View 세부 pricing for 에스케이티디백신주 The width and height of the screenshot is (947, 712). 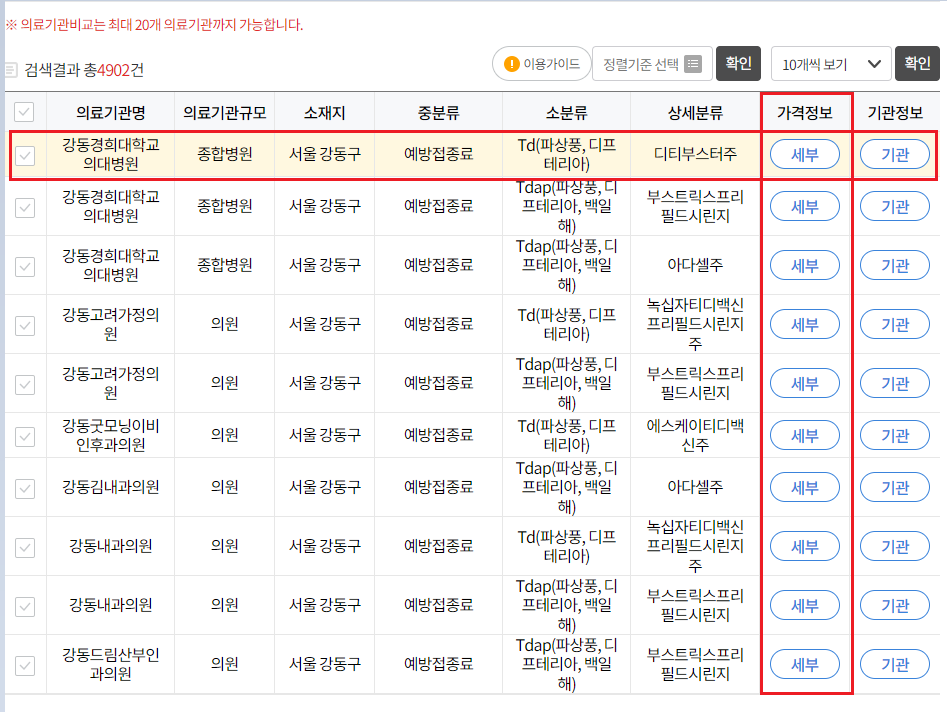(x=804, y=435)
